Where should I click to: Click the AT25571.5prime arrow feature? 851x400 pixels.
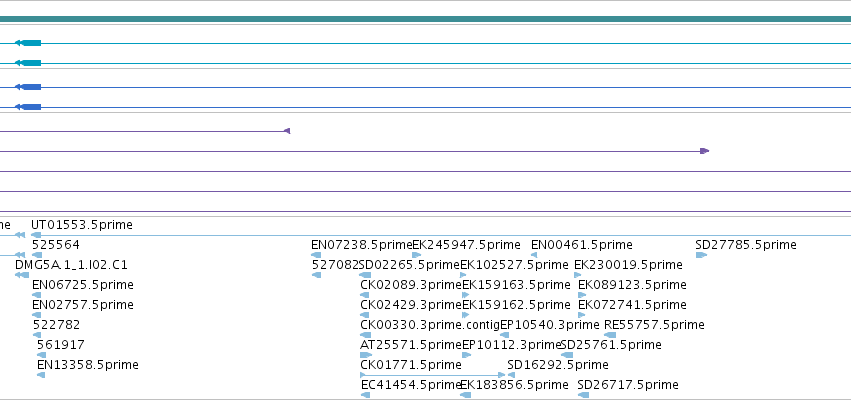(366, 355)
